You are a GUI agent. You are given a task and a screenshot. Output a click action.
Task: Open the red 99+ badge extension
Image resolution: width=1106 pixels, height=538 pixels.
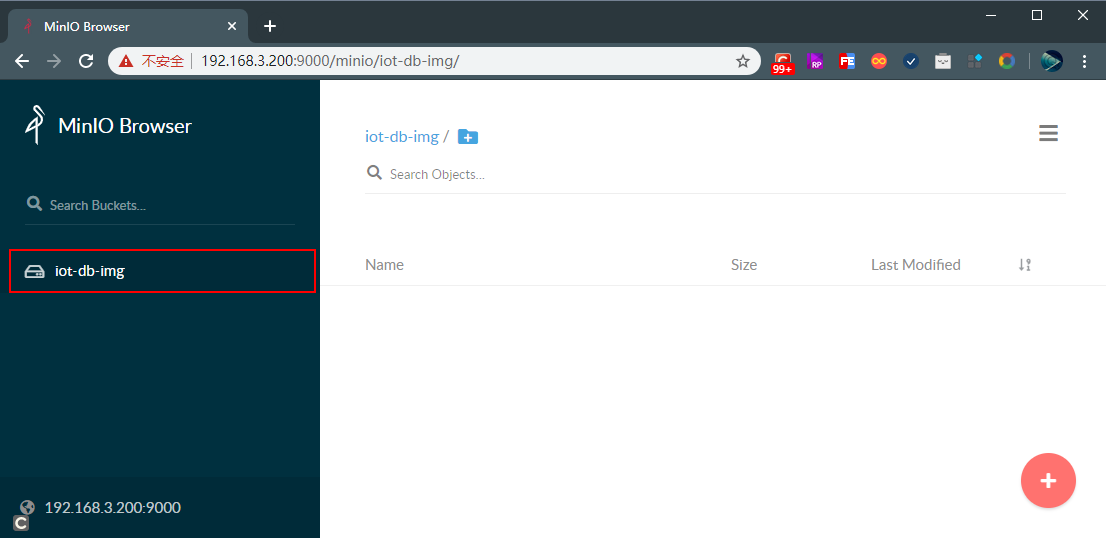[x=782, y=63]
